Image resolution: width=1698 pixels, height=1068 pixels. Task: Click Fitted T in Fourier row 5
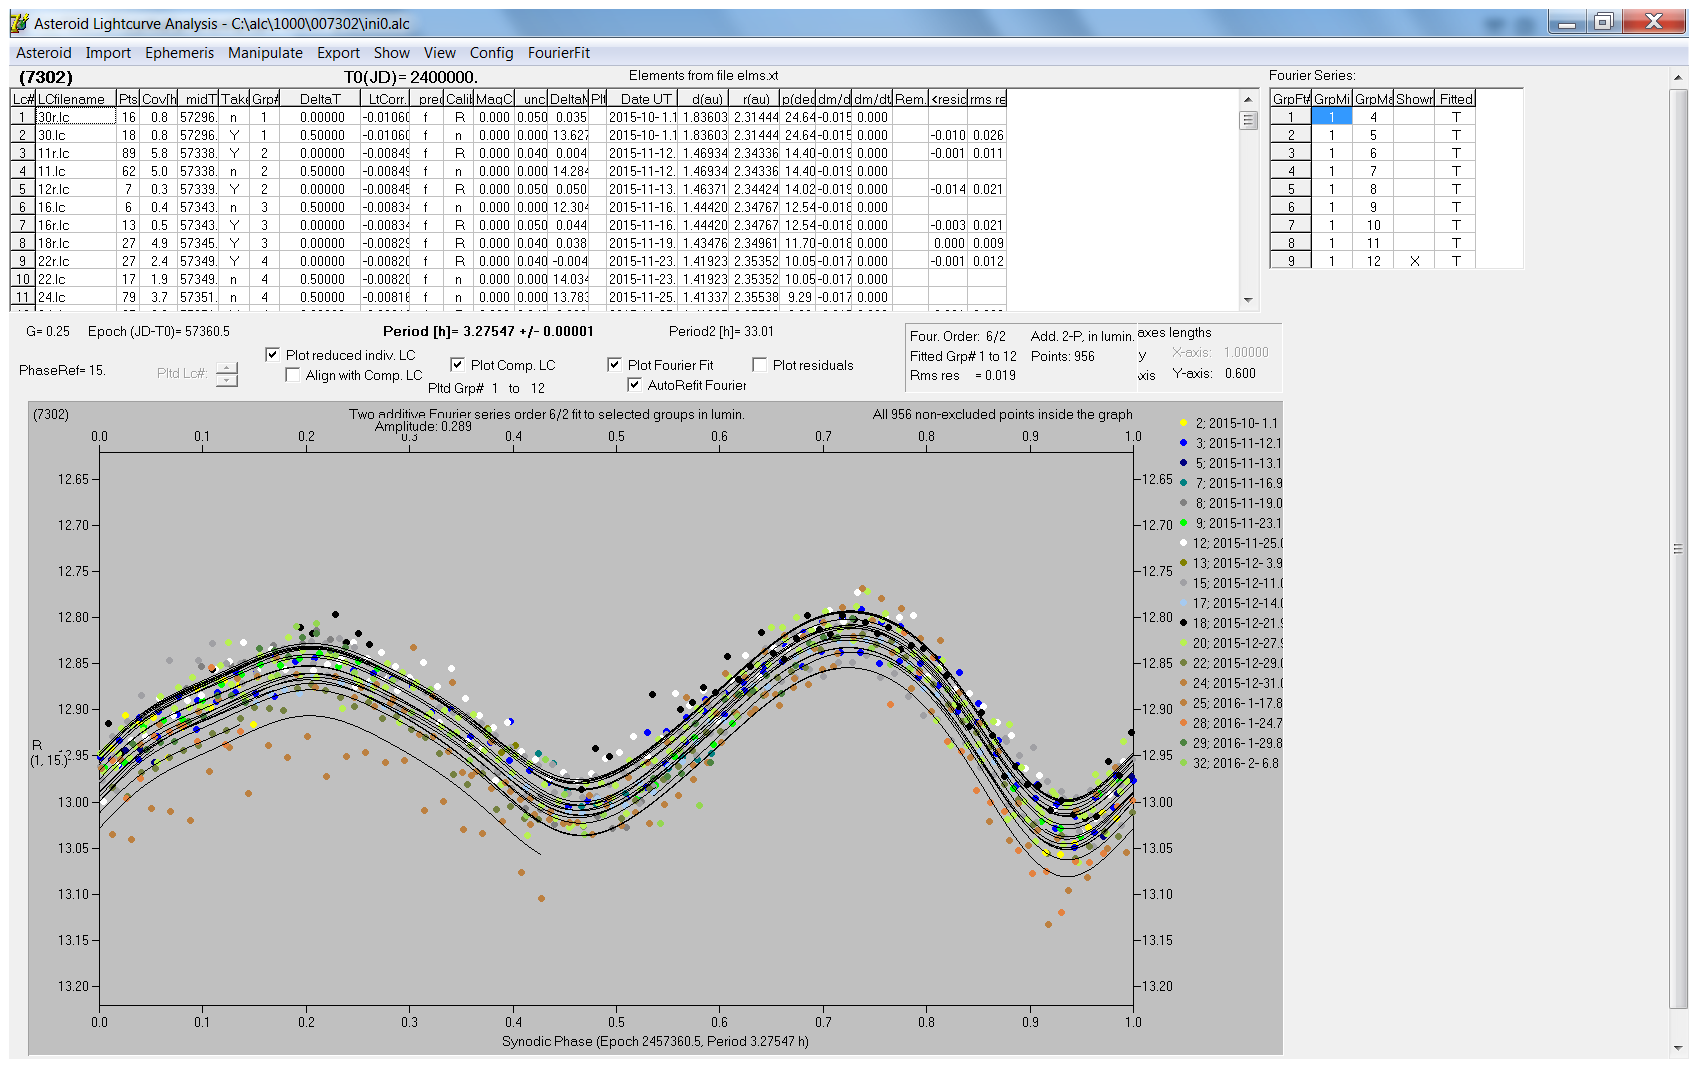[x=1456, y=189]
